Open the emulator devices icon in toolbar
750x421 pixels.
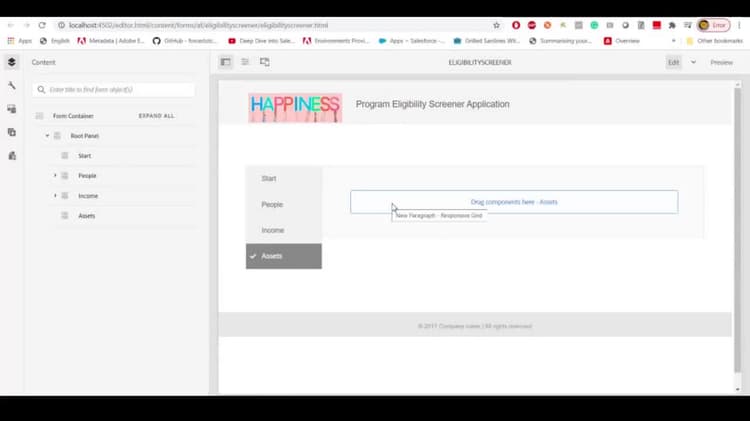(265, 62)
